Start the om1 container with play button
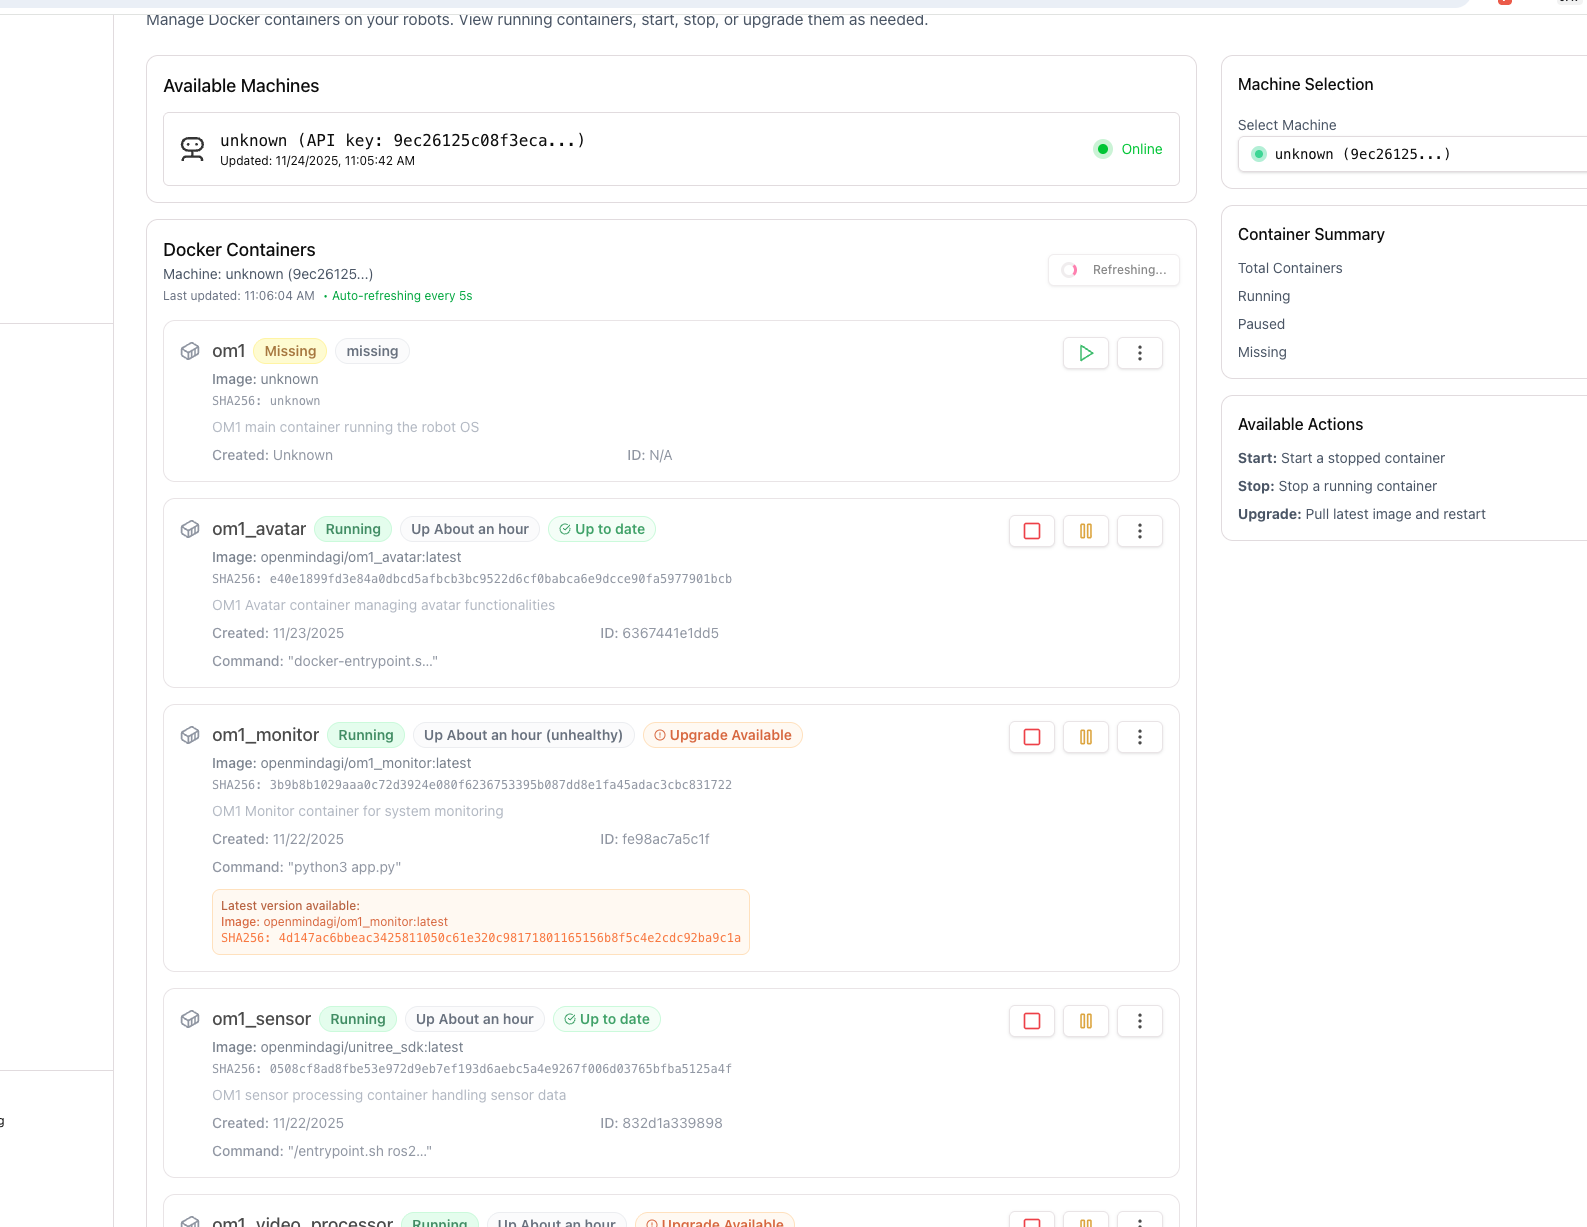Image resolution: width=1587 pixels, height=1227 pixels. 1086,353
